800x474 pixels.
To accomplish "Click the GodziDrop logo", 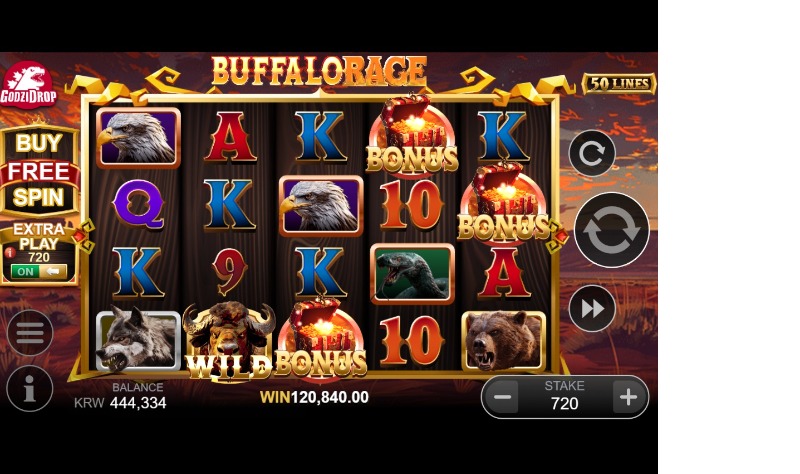I will 28,85.
